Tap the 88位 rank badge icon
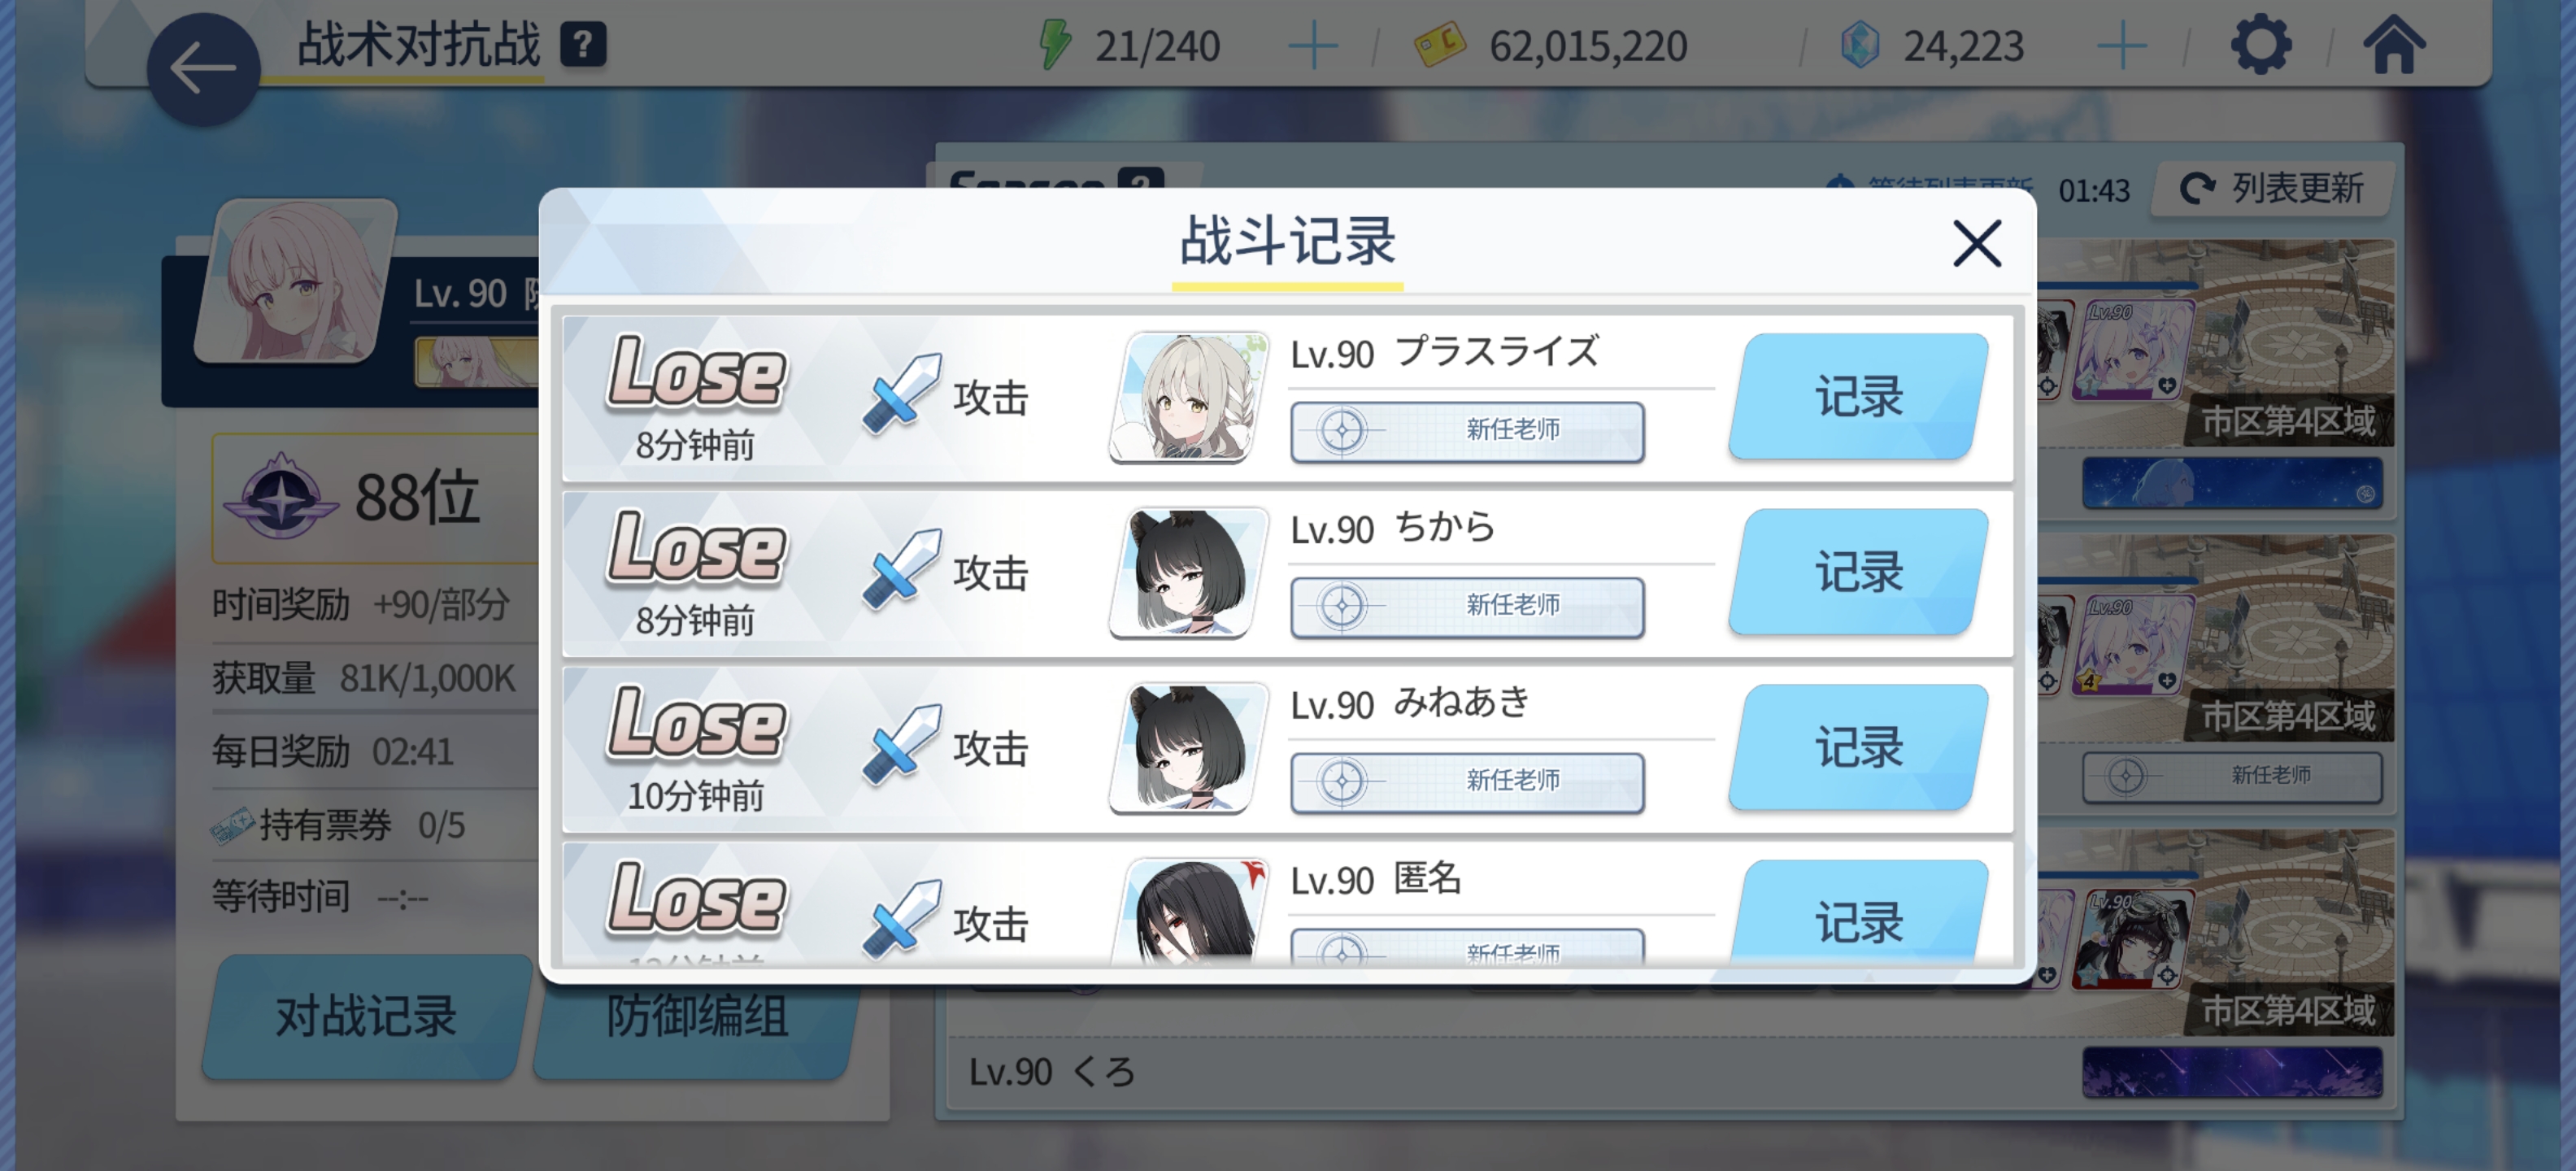The width and height of the screenshot is (2576, 1171). [281, 497]
